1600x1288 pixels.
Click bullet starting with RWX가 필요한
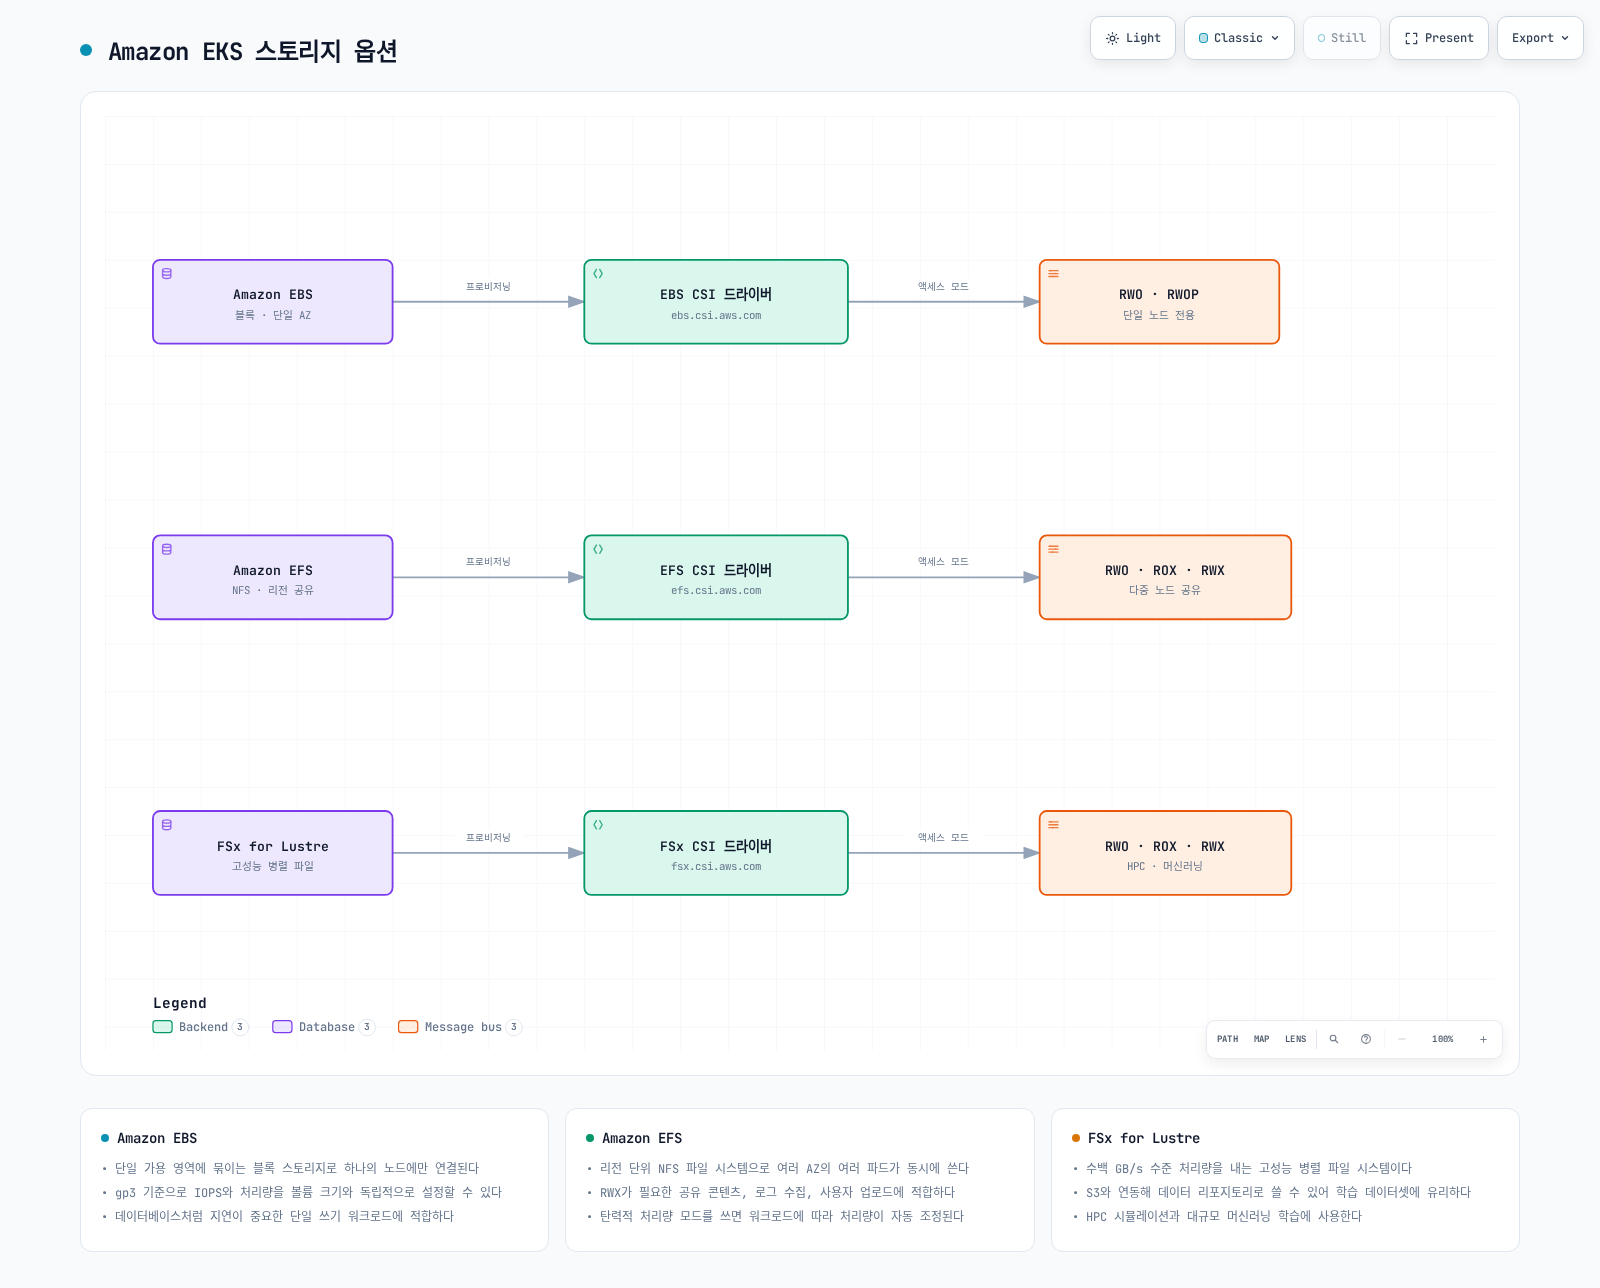pos(777,1192)
